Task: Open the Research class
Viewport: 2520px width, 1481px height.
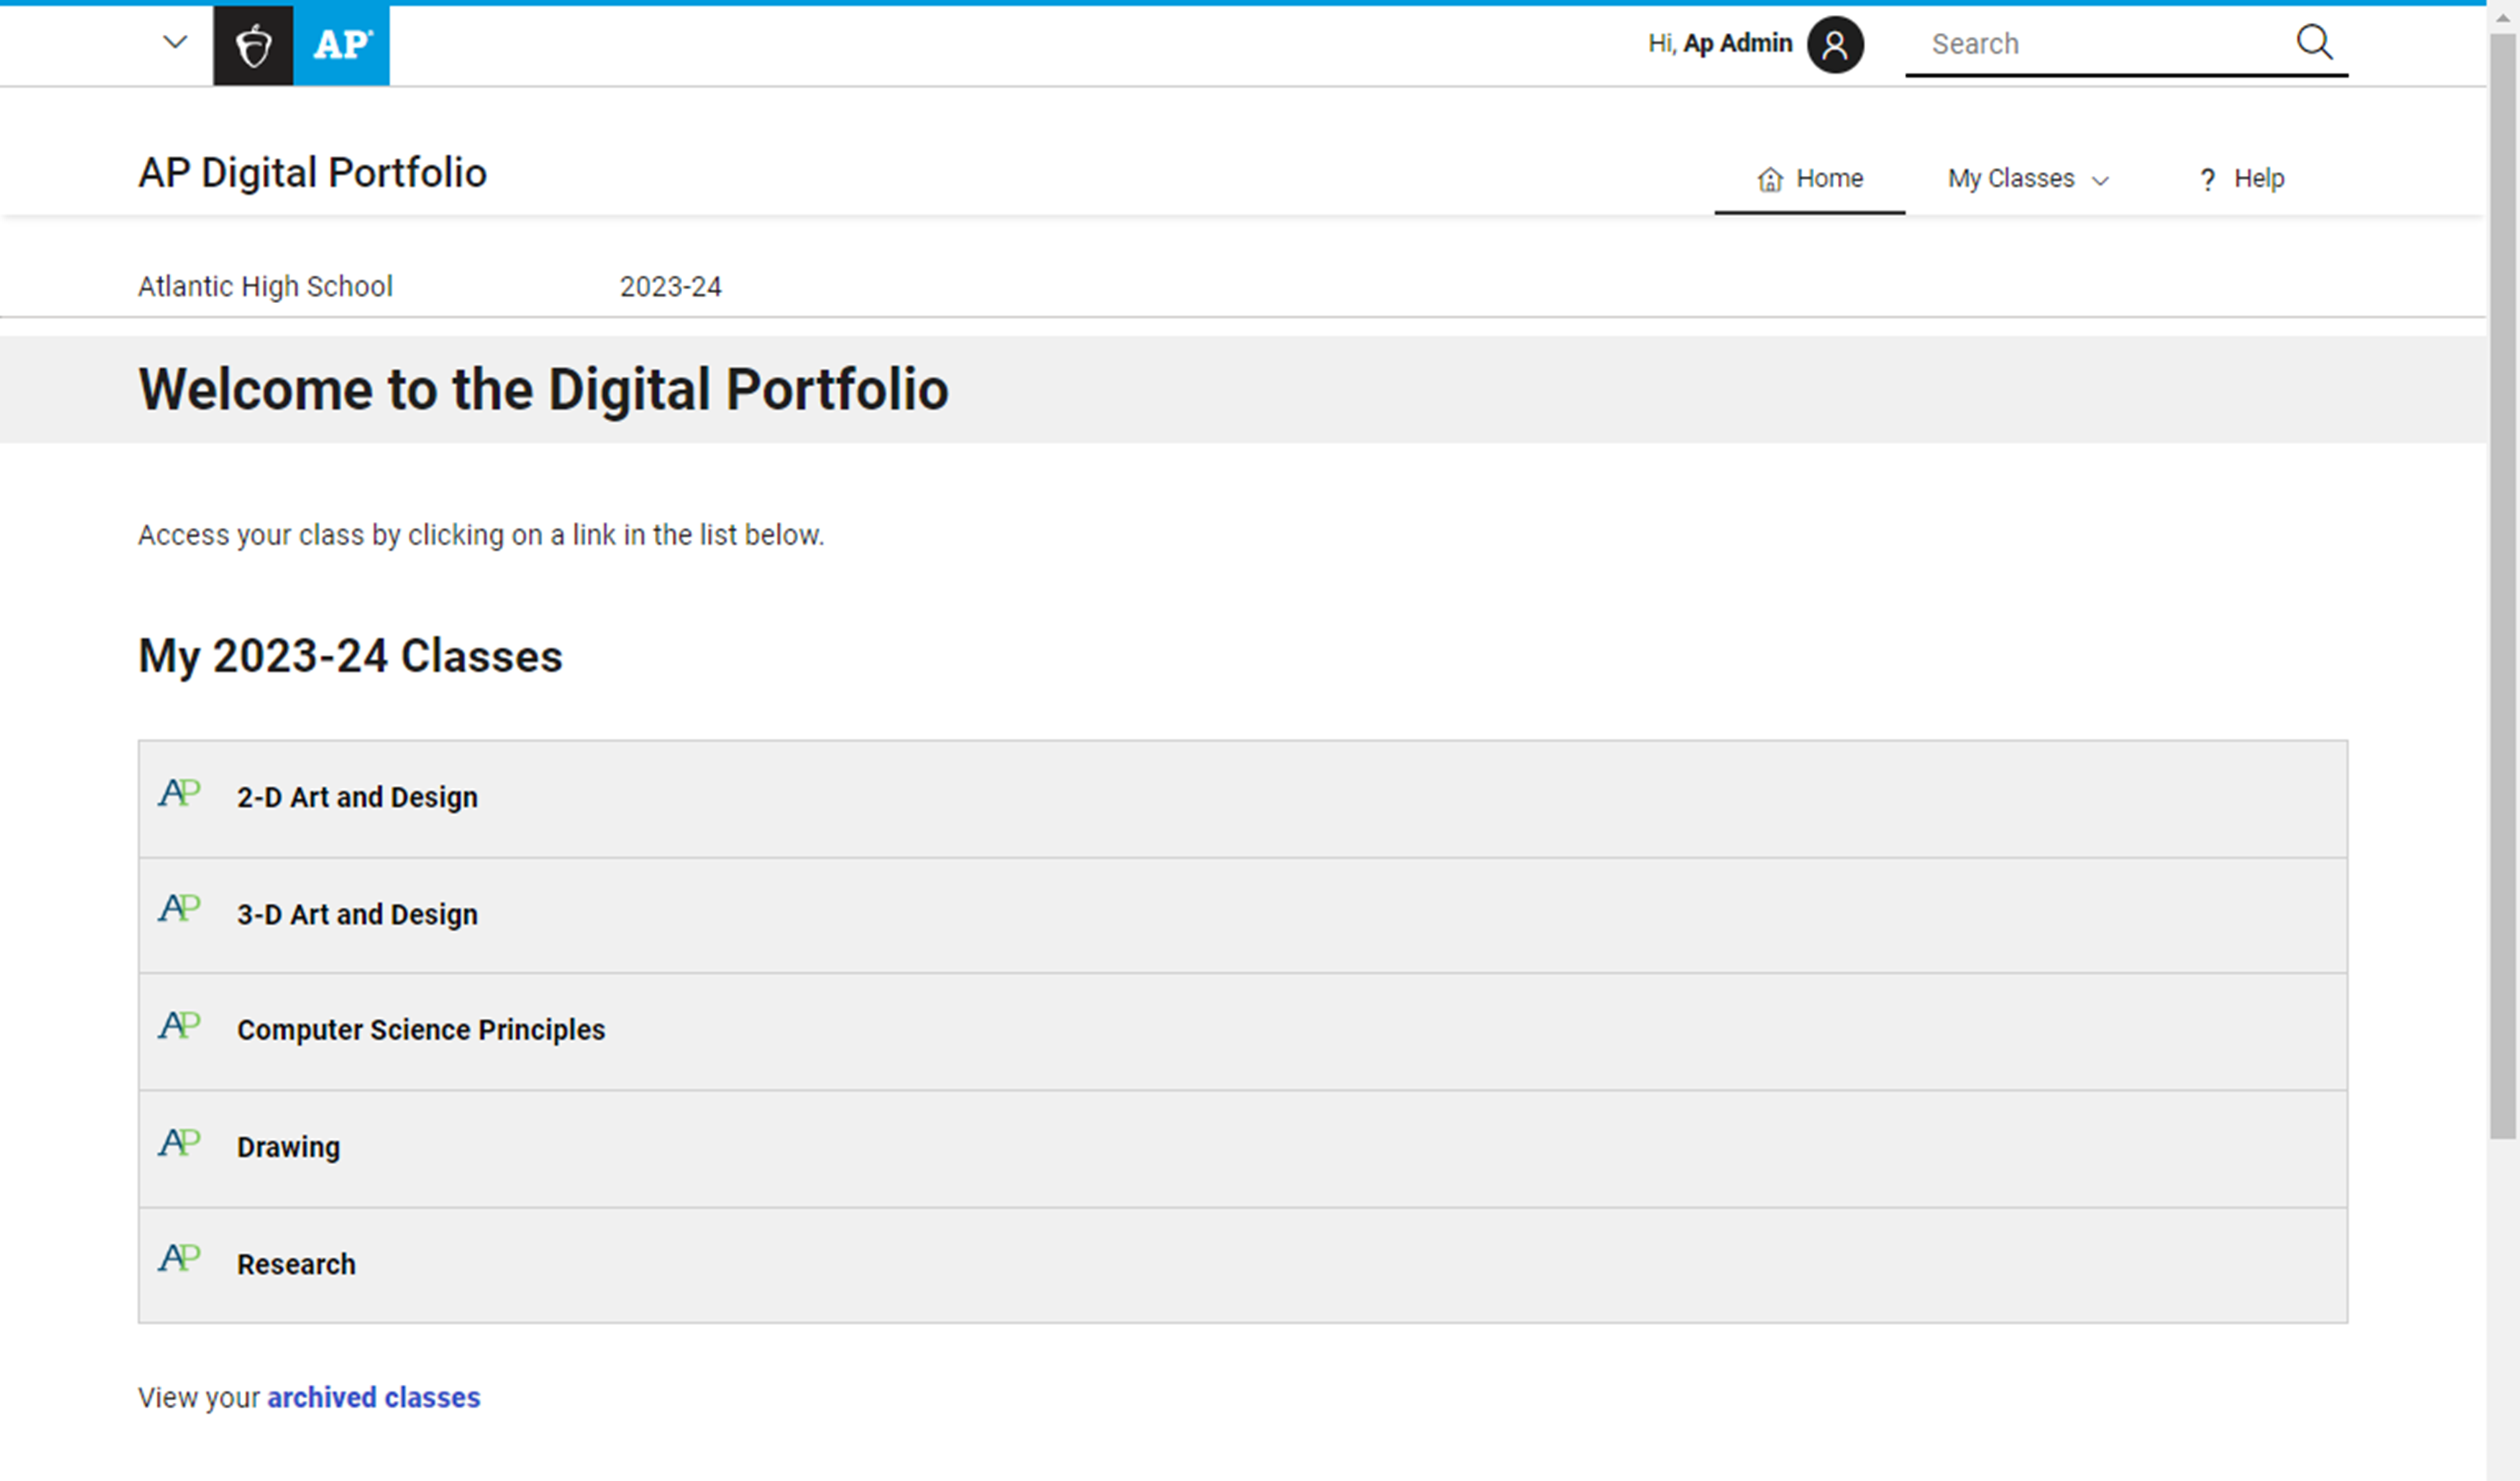Action: coord(296,1263)
